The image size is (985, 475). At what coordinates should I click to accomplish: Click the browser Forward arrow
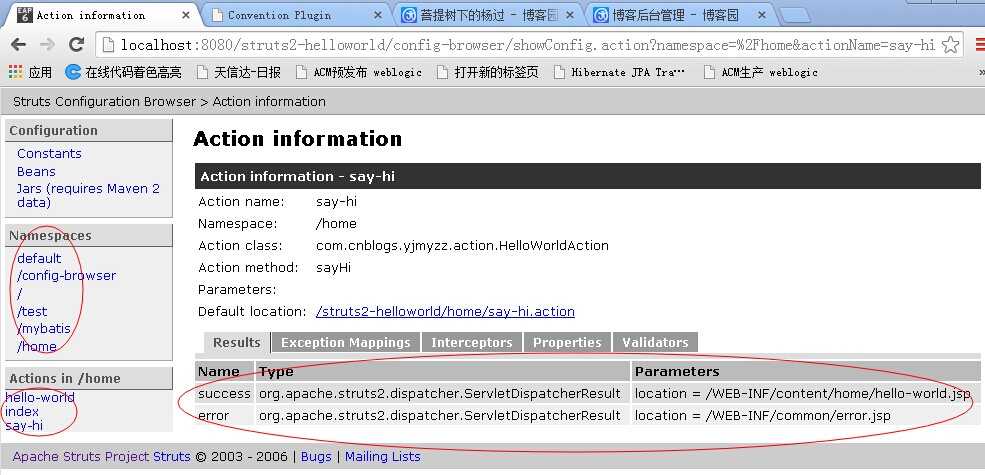tap(47, 45)
